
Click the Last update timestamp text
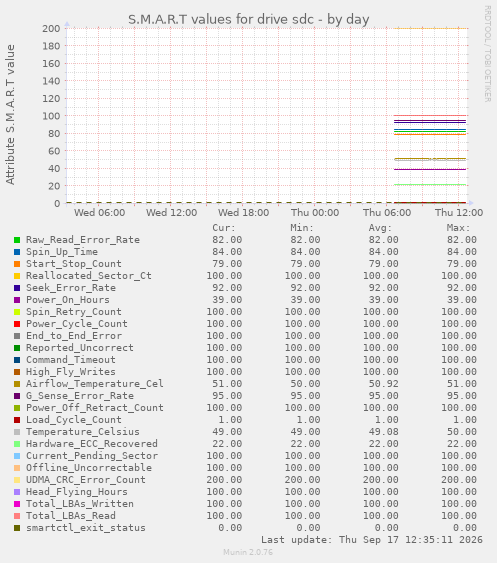(x=372, y=540)
